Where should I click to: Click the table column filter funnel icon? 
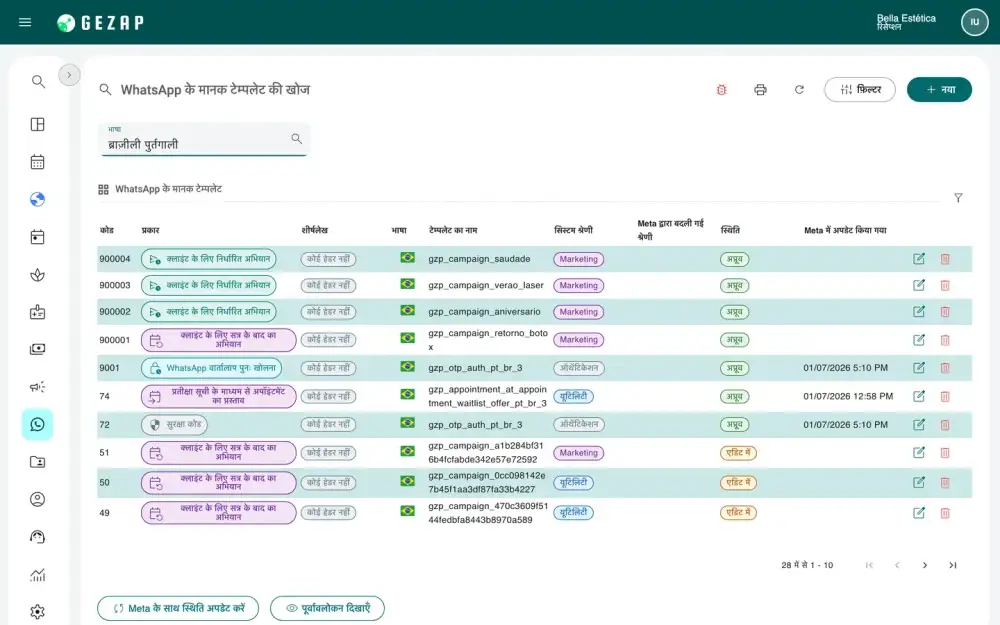click(958, 198)
